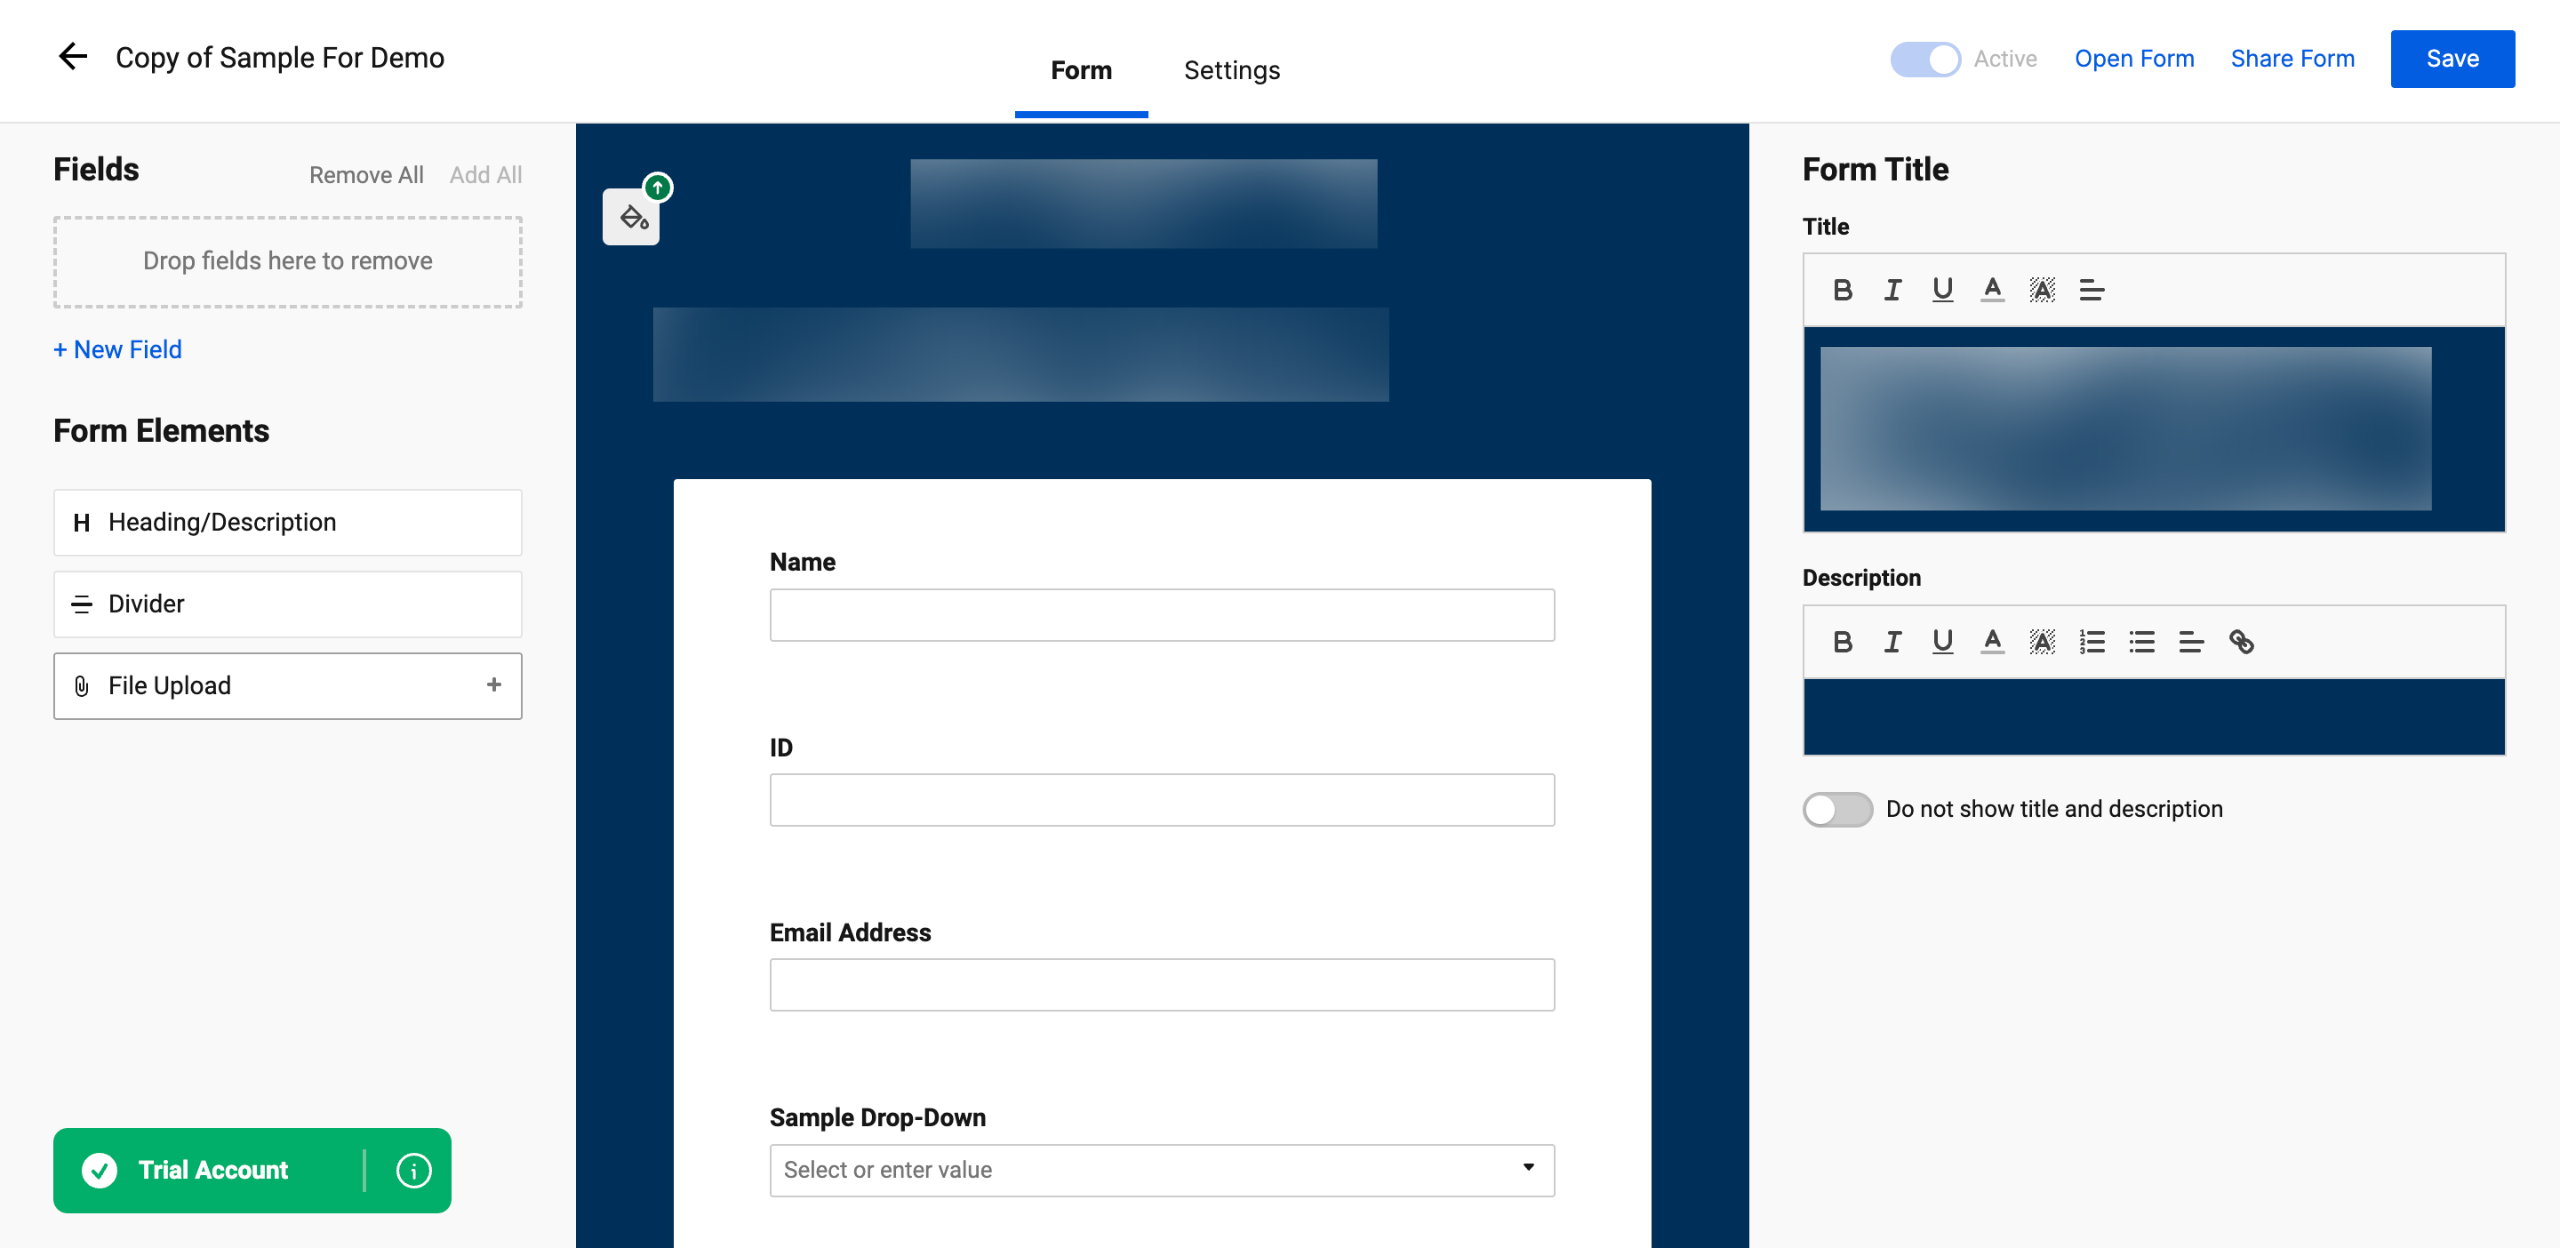Enable Do not show title and description
Viewport: 2560px width, 1248px height.
pyautogui.click(x=1837, y=809)
